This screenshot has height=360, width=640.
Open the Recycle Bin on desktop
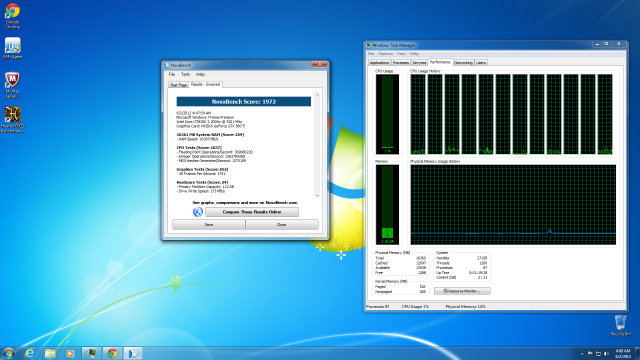620,325
